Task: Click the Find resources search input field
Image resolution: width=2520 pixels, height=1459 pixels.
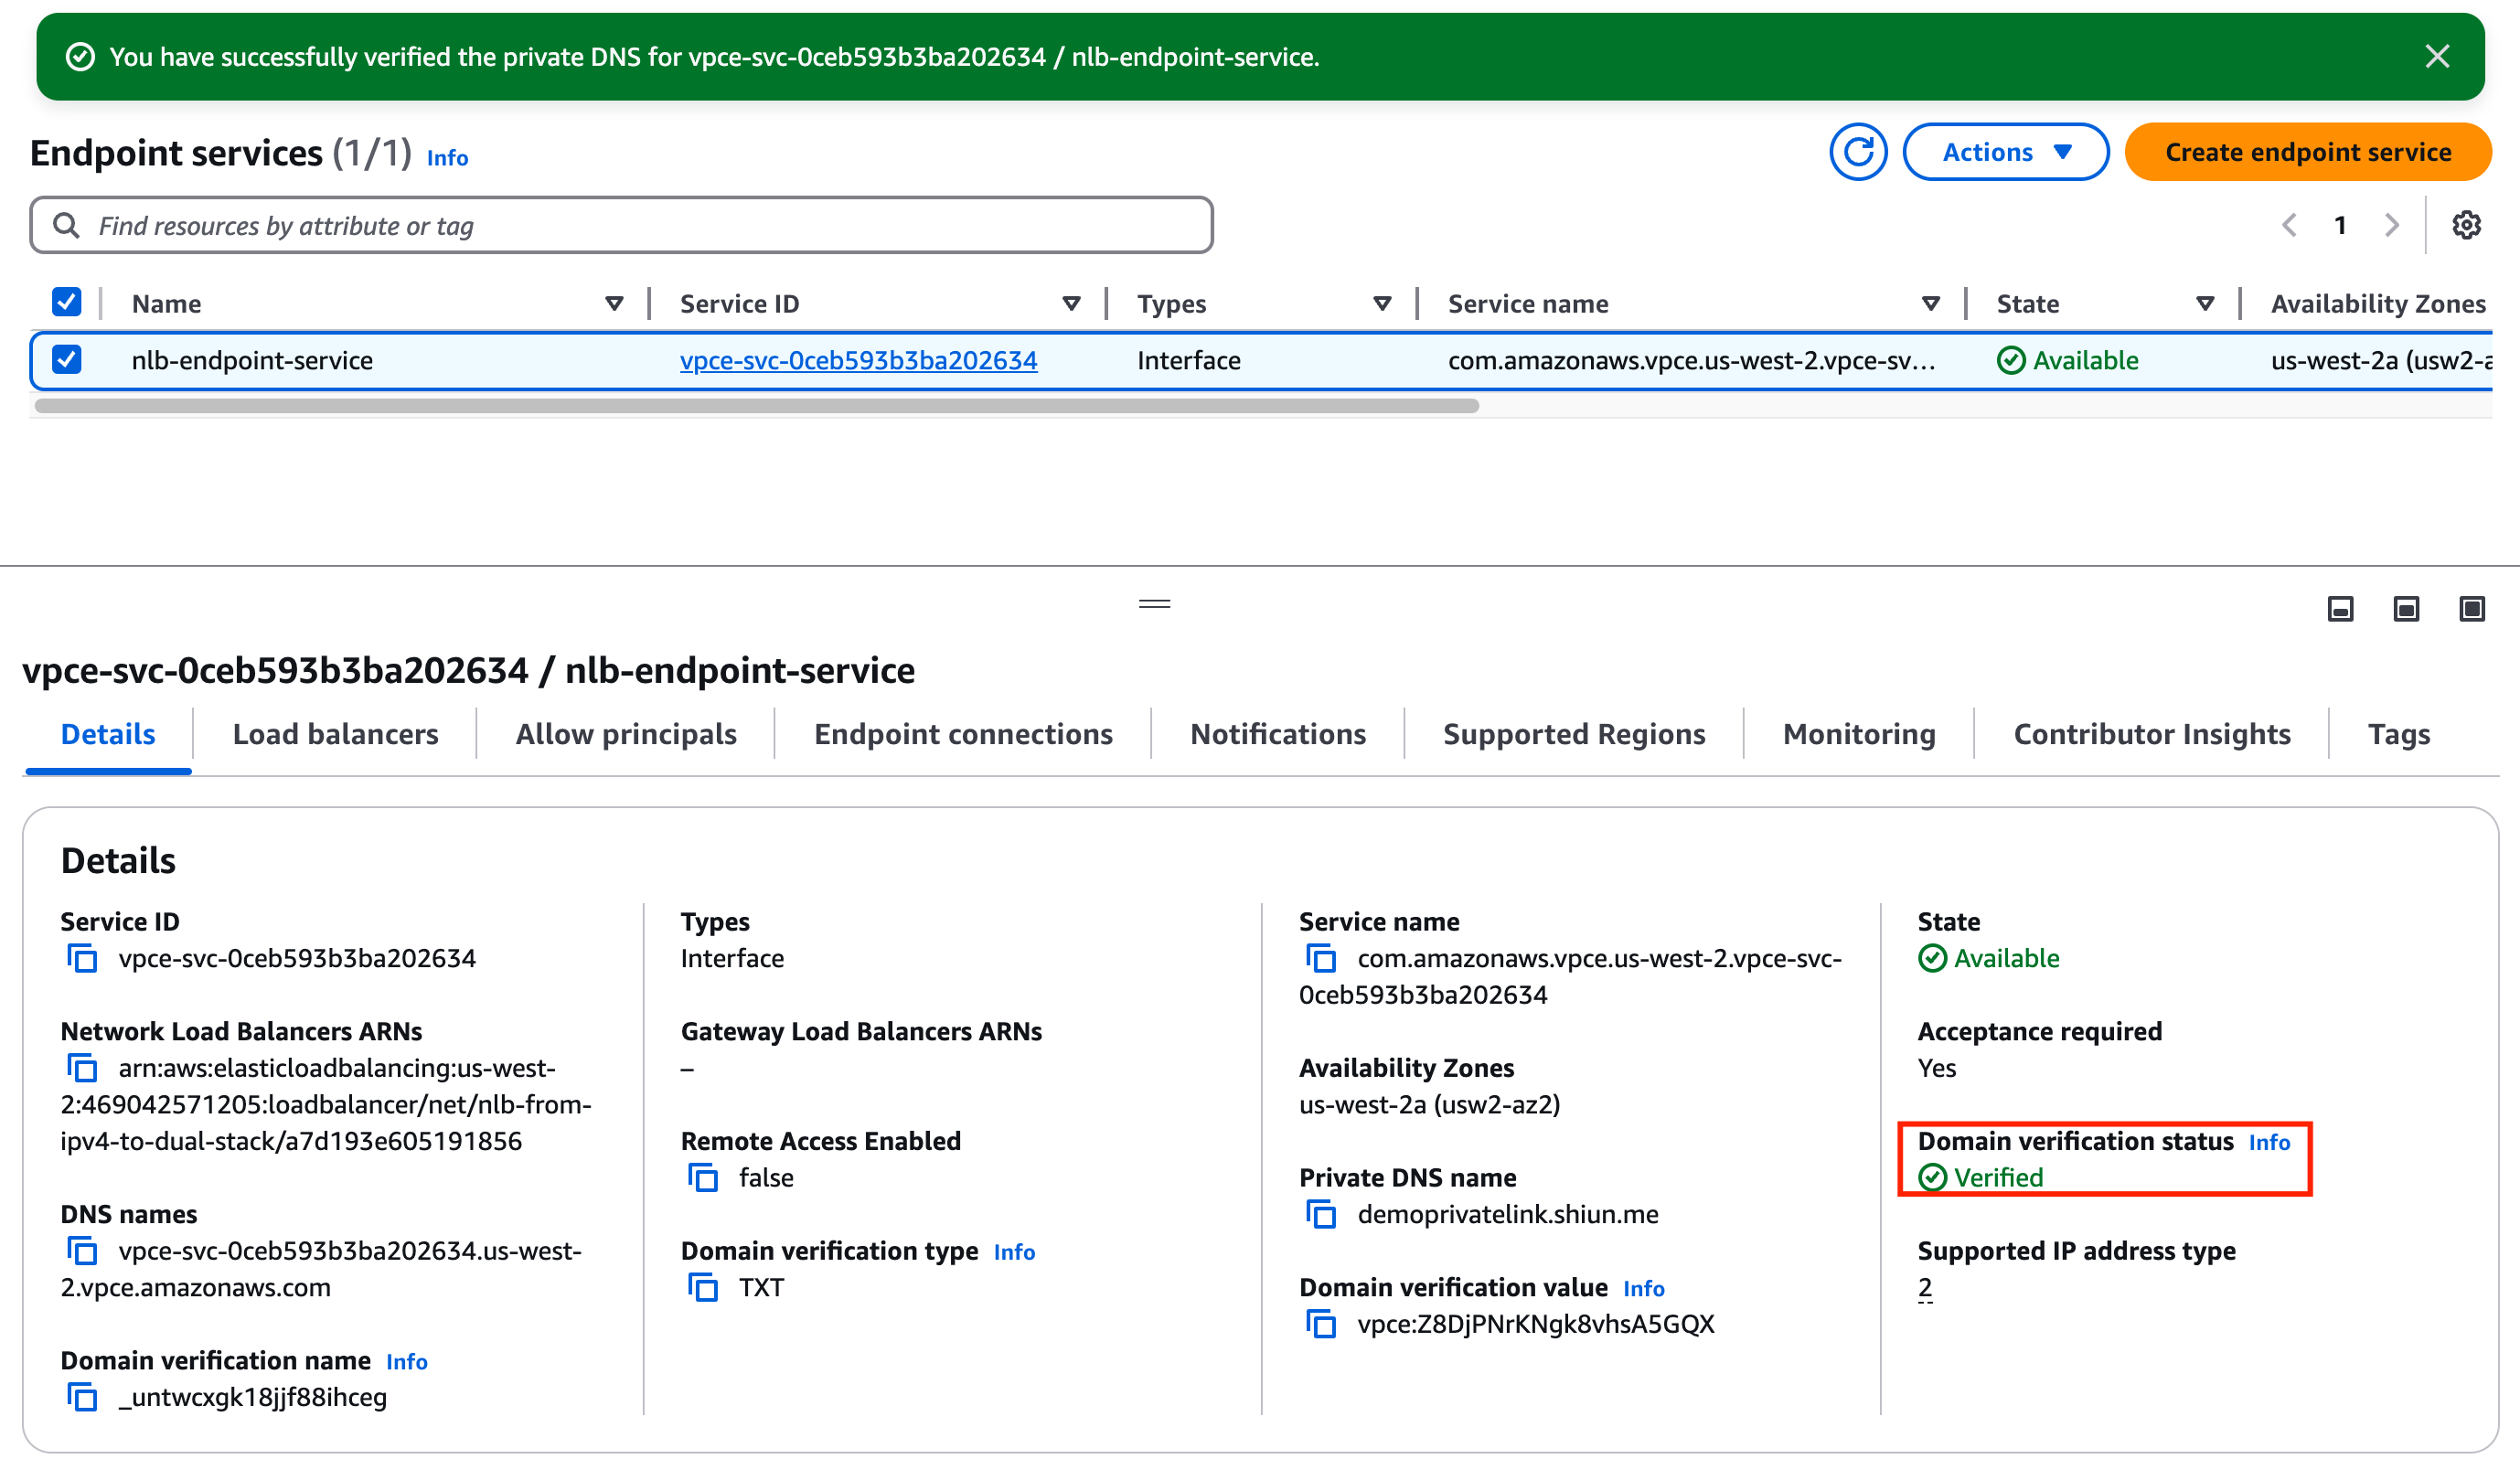Action: [622, 224]
